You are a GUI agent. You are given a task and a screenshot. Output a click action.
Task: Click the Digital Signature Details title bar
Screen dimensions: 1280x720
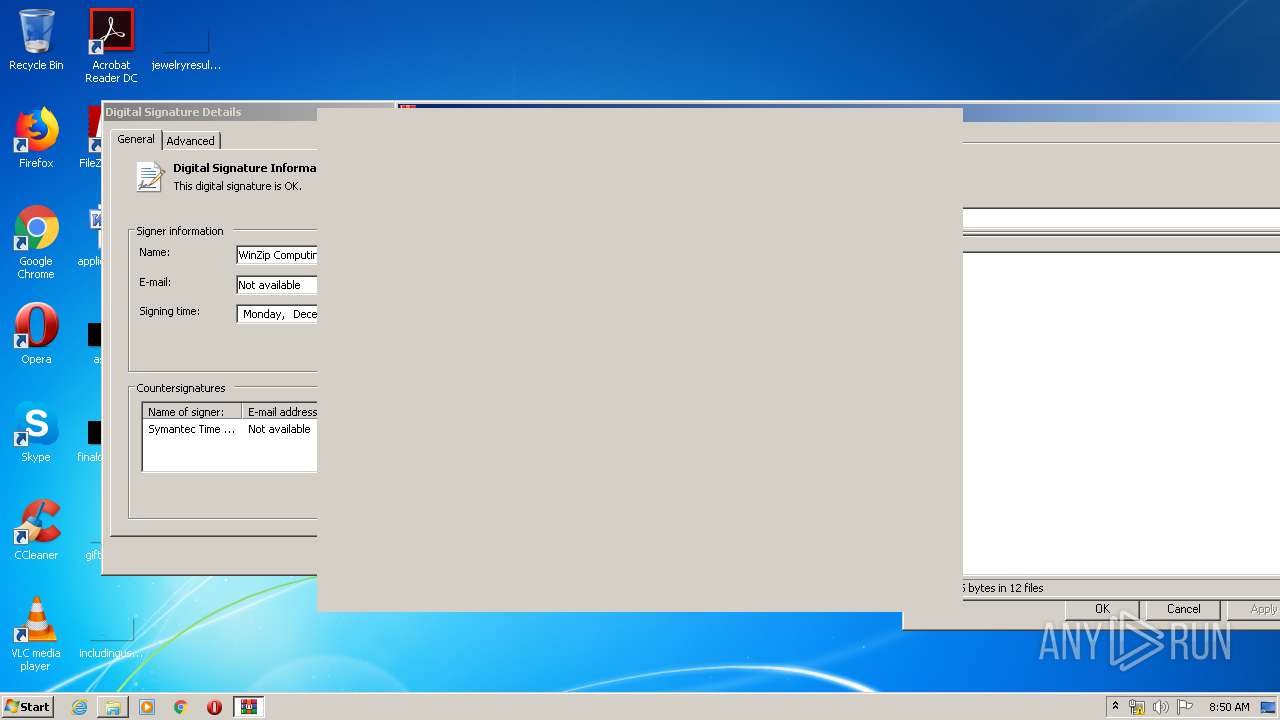(210, 112)
